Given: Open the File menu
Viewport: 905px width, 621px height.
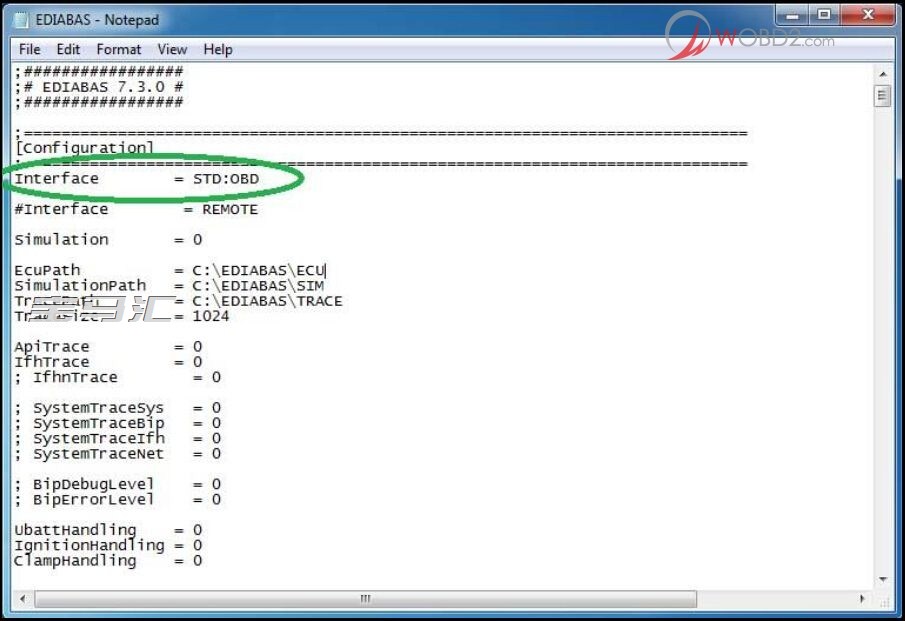Looking at the screenshot, I should point(29,50).
